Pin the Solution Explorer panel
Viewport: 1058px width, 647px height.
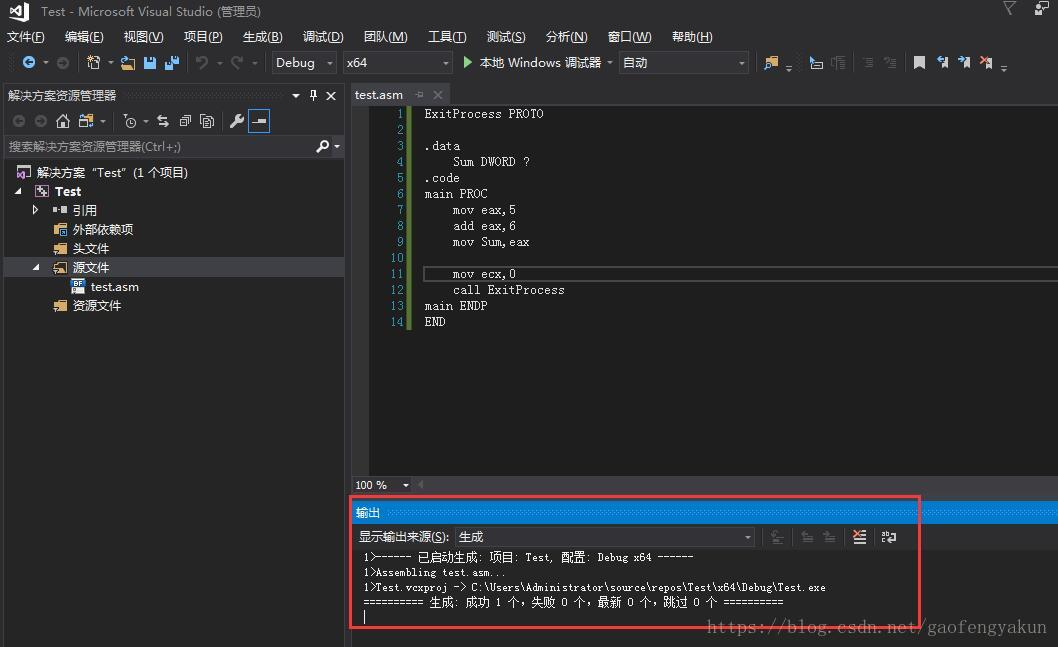tap(312, 95)
